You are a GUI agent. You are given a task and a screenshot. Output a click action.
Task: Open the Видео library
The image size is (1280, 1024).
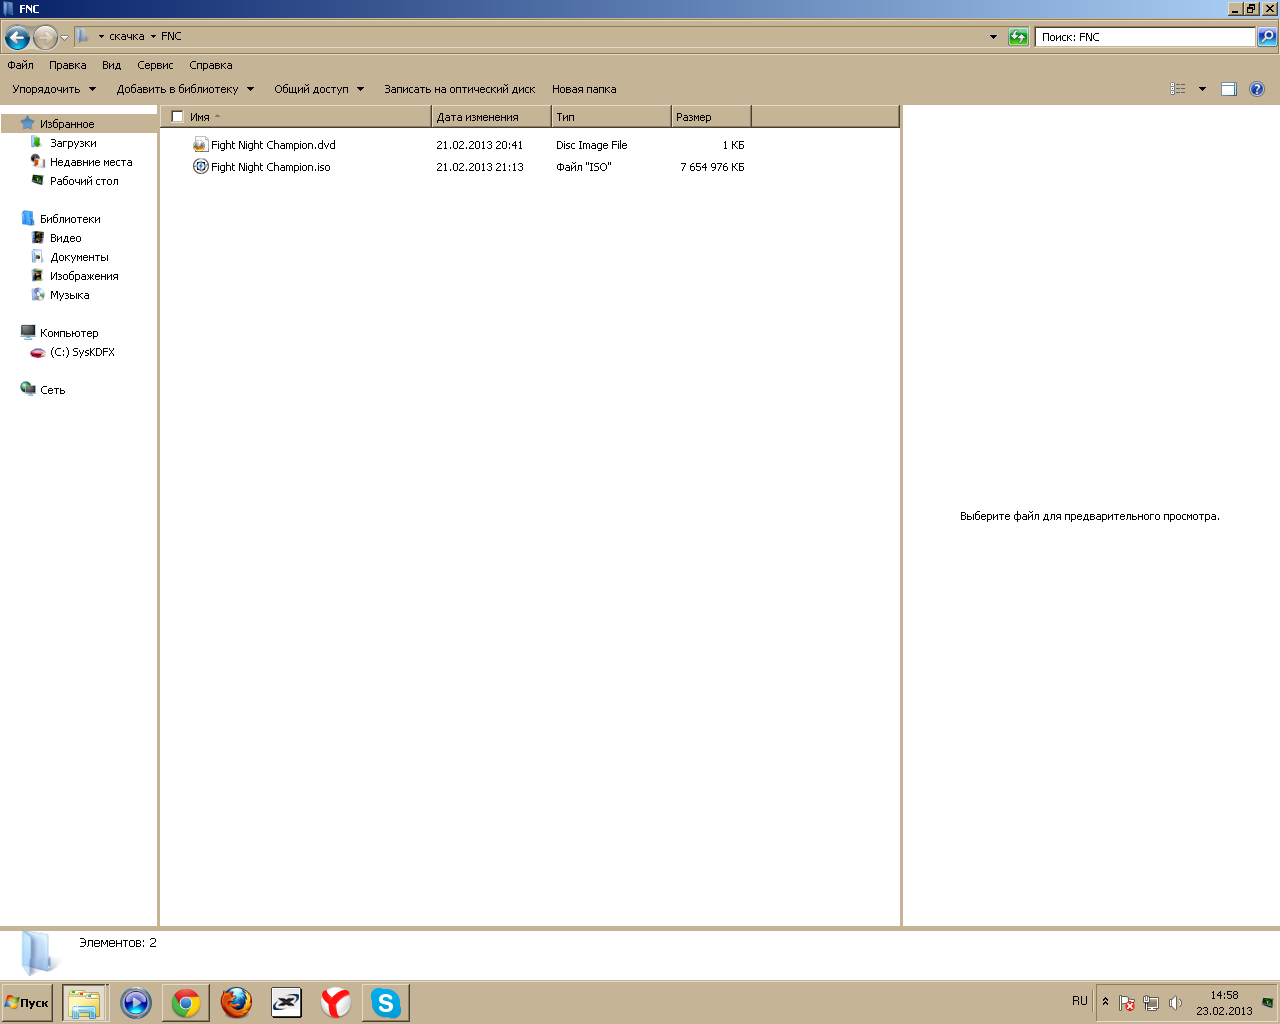(66, 238)
